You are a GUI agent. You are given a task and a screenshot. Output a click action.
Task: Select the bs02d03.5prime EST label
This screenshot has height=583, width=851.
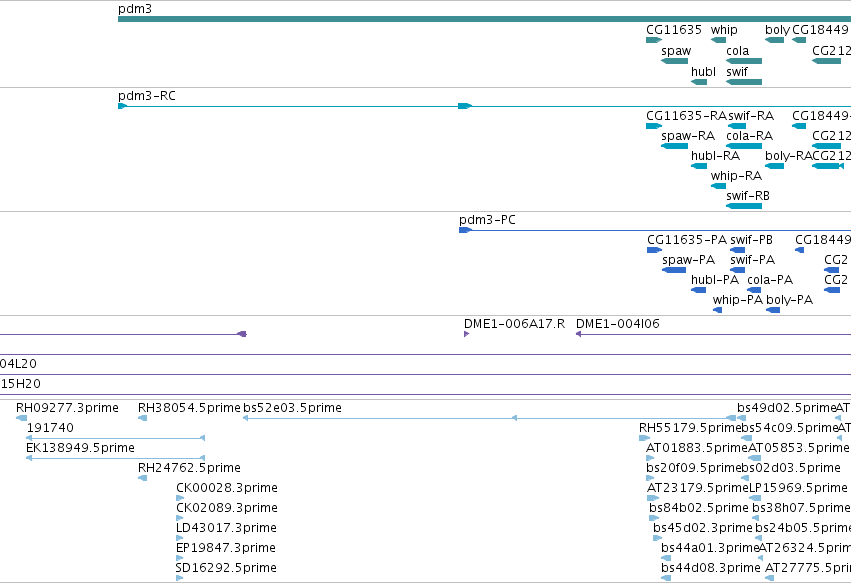point(791,468)
